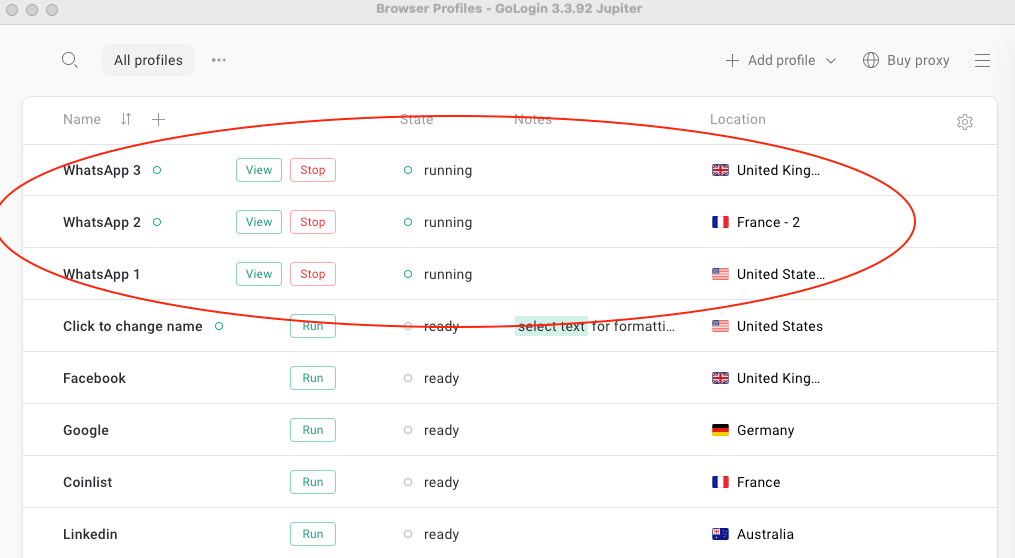Run the Linkedin profile
The height and width of the screenshot is (558, 1015).
coord(313,534)
